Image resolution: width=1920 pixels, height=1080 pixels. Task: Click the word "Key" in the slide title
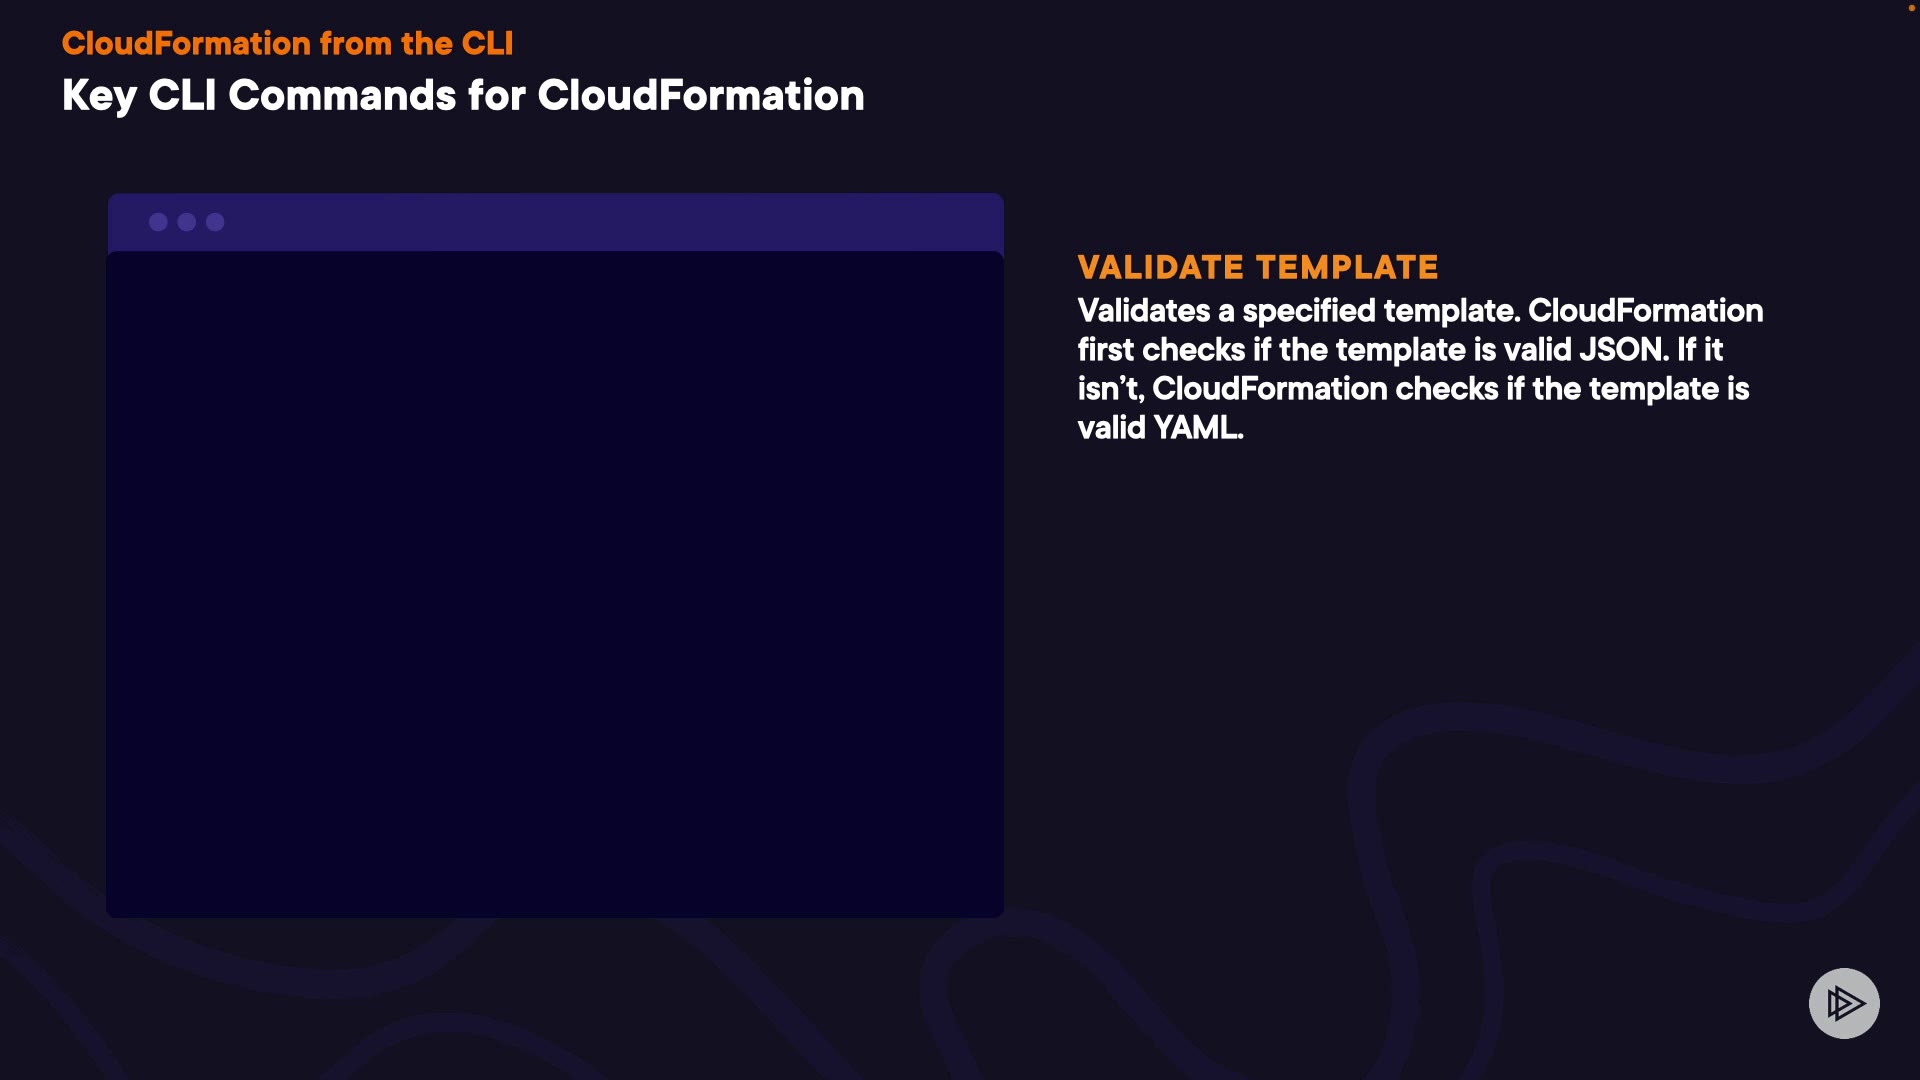[98, 96]
